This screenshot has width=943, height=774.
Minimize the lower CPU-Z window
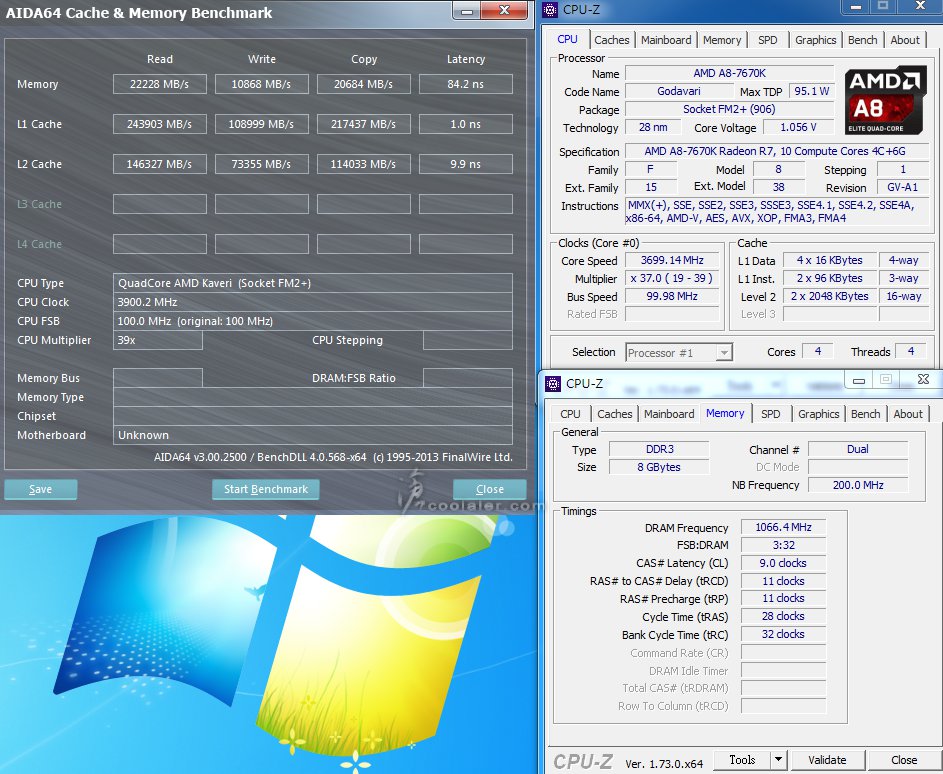click(859, 379)
